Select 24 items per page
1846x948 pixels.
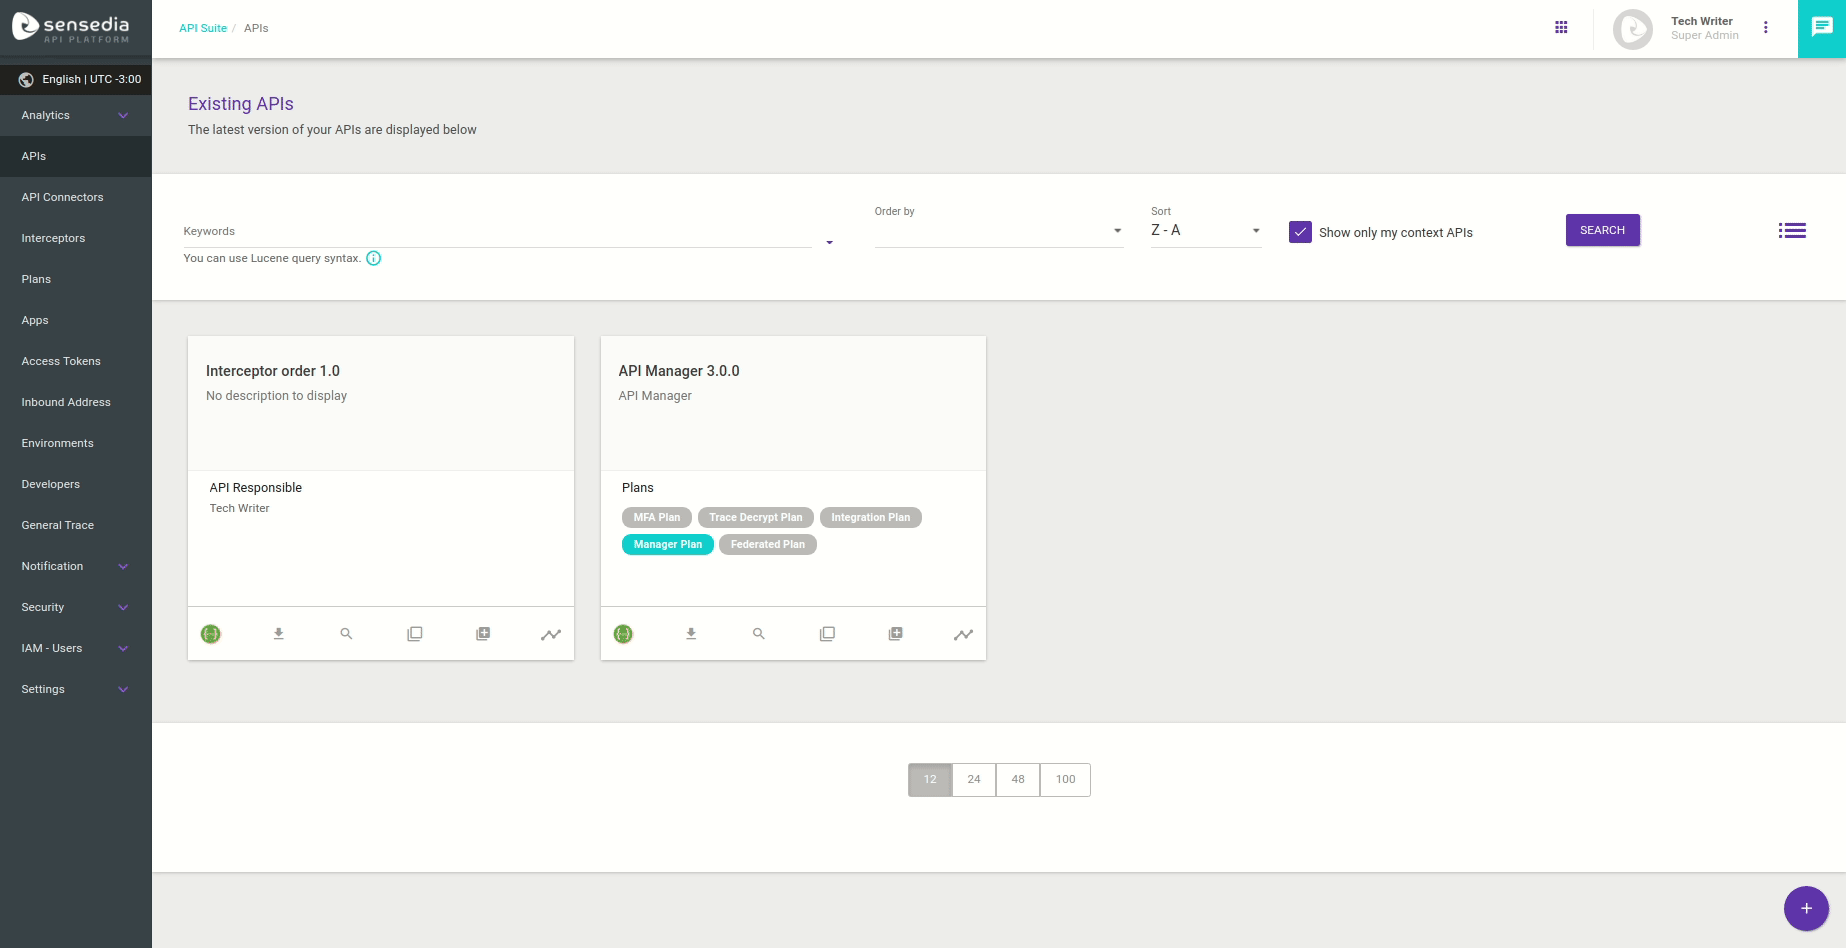tap(974, 780)
